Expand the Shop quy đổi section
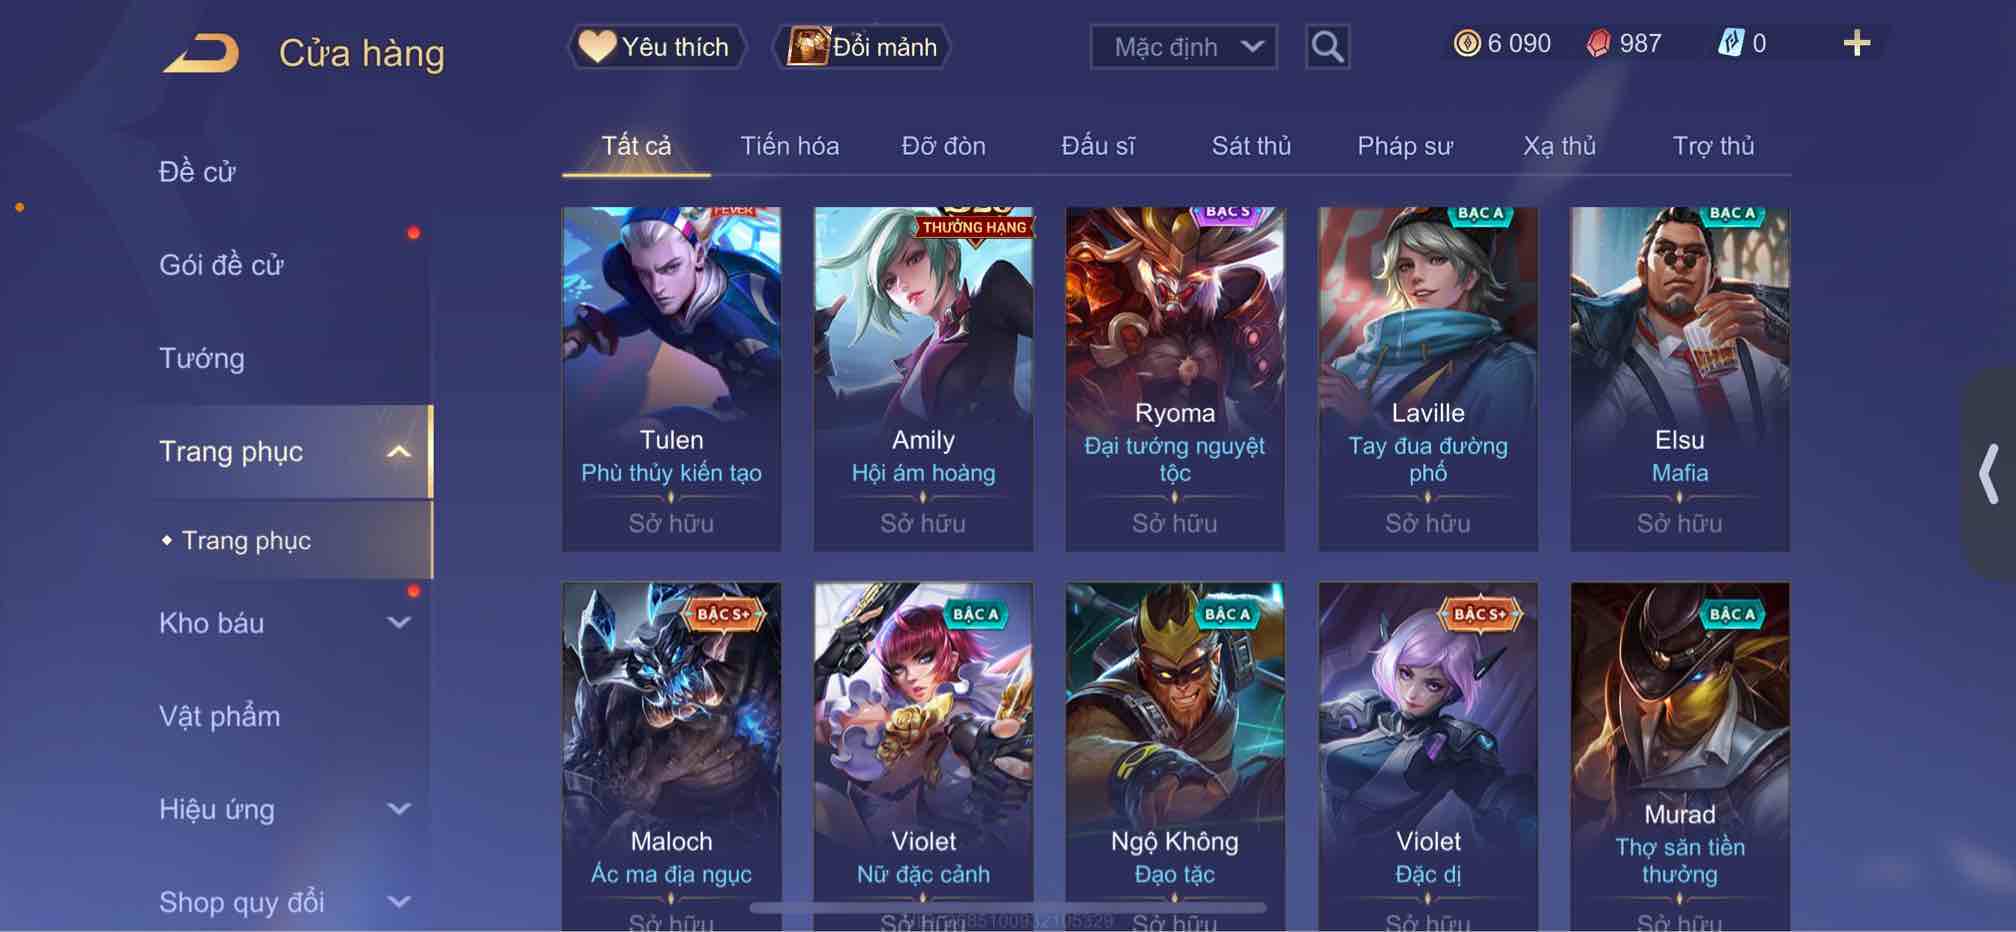The height and width of the screenshot is (932, 2016). [398, 902]
